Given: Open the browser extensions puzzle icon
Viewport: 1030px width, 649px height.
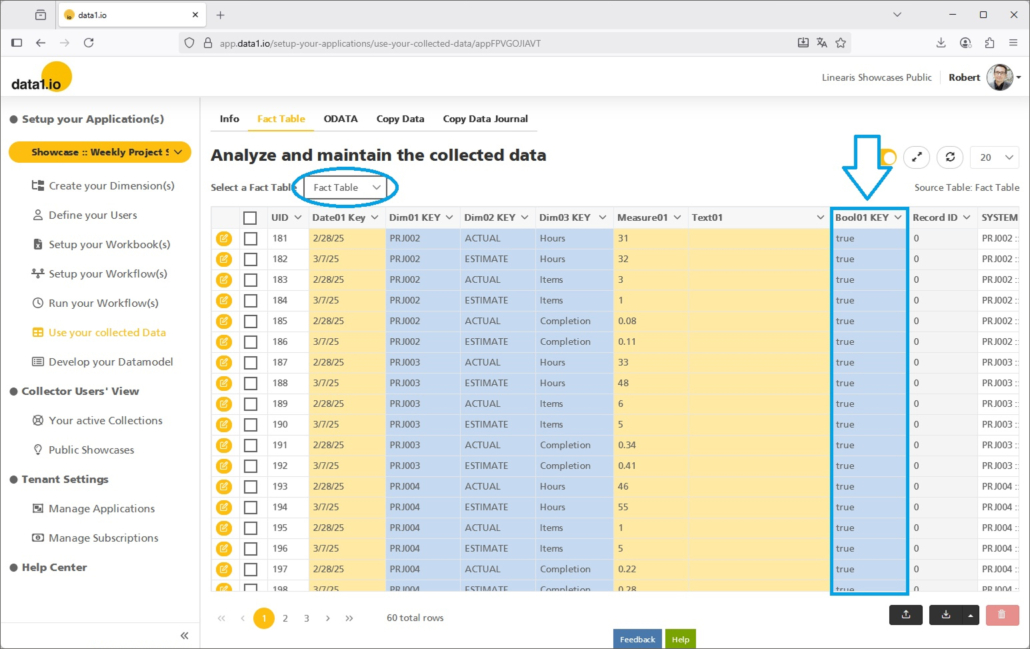Looking at the screenshot, I should tap(989, 43).
